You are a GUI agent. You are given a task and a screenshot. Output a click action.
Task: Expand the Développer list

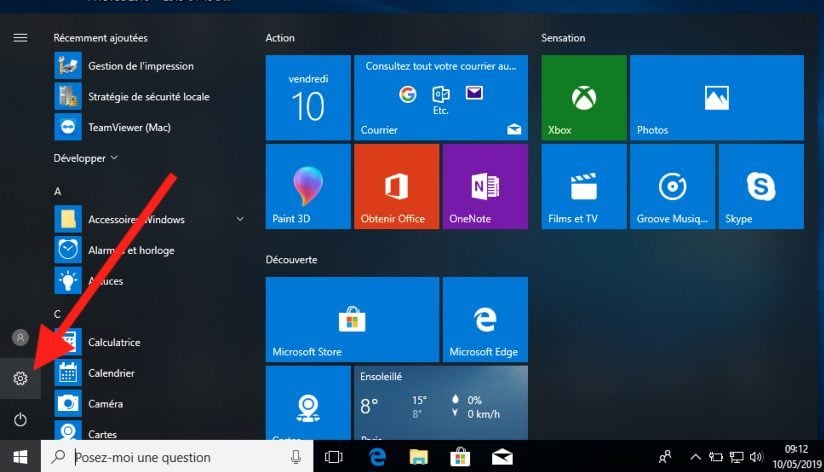[x=86, y=158]
